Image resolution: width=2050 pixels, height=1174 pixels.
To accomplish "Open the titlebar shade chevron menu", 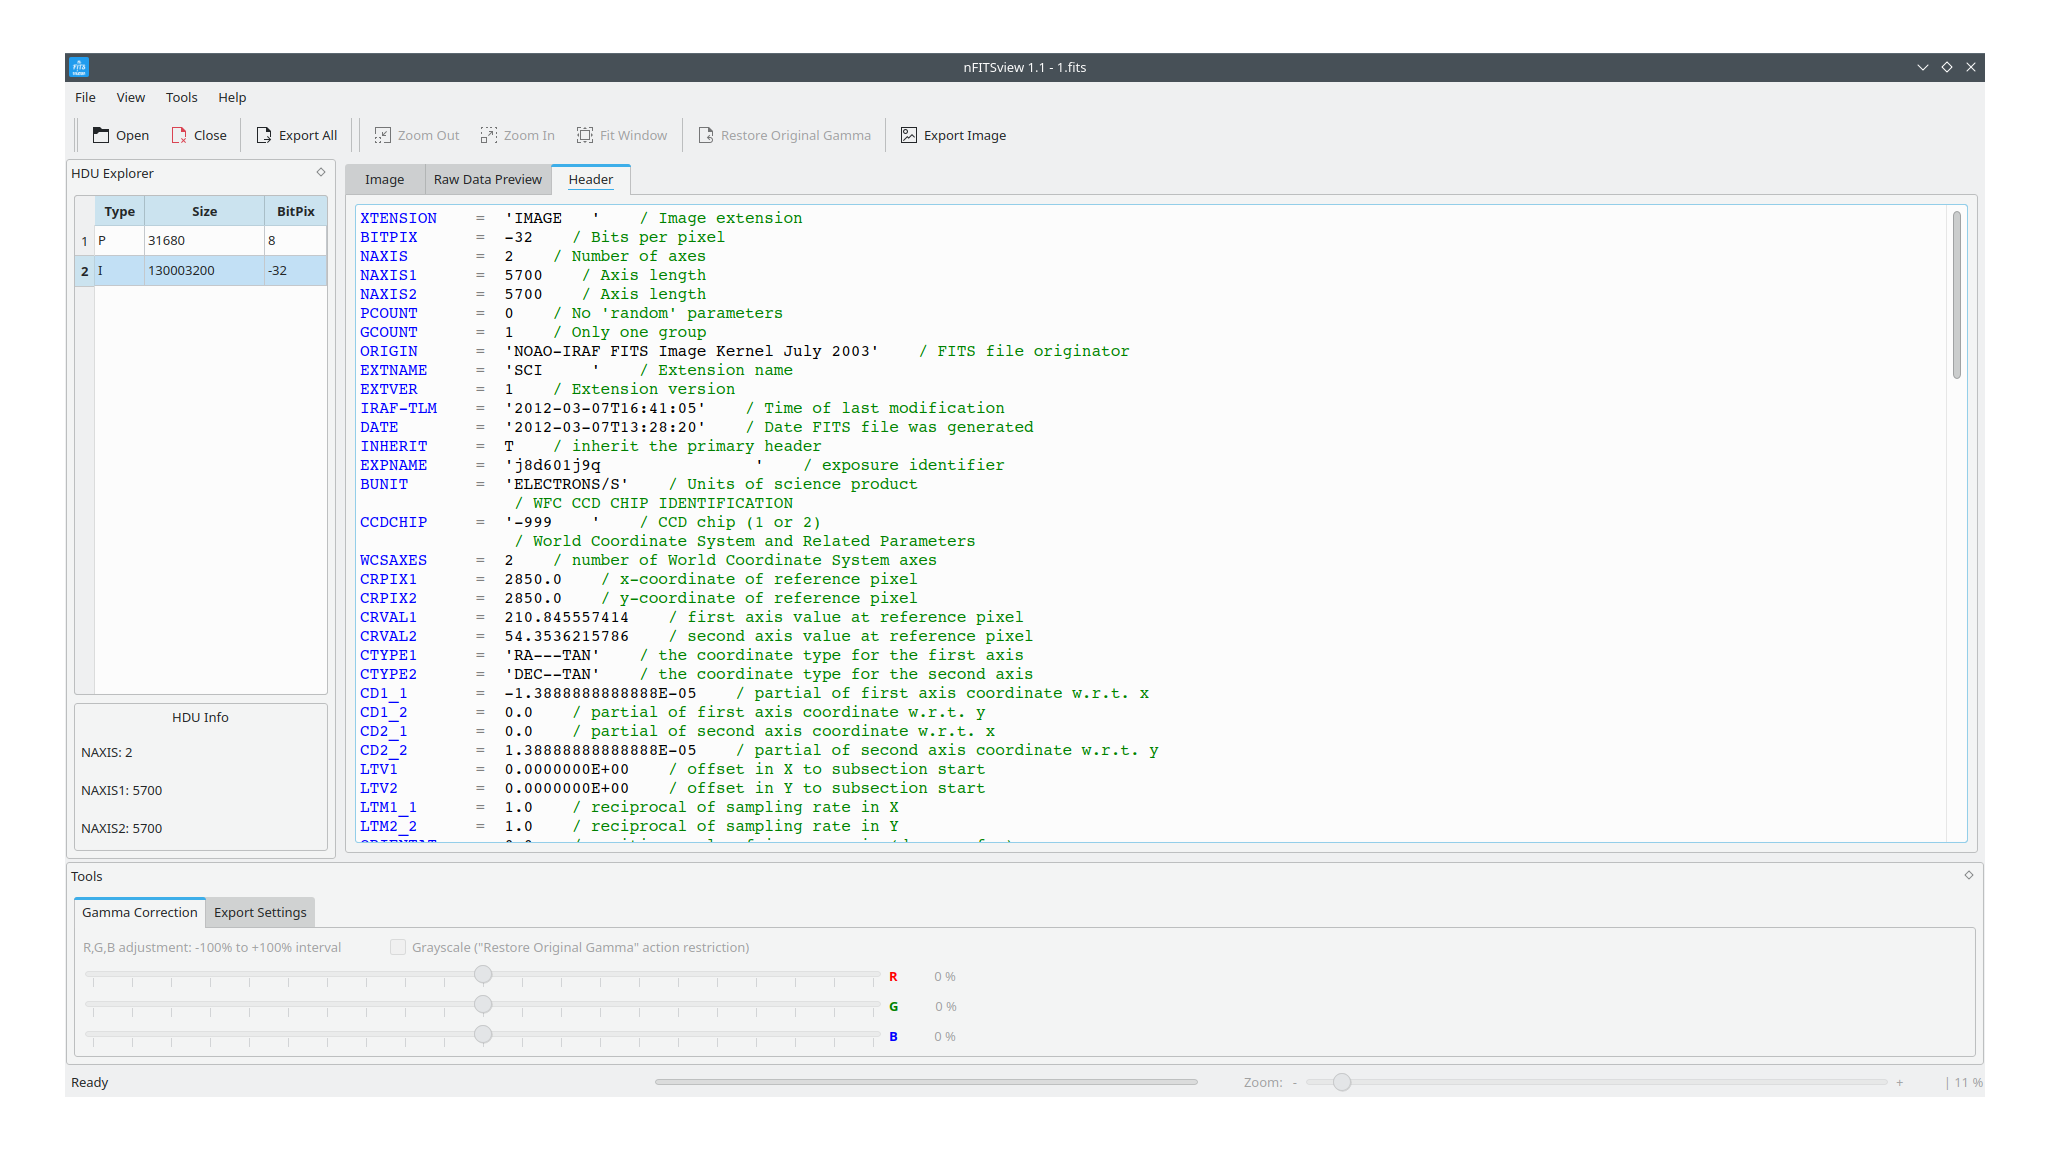I will [1922, 67].
